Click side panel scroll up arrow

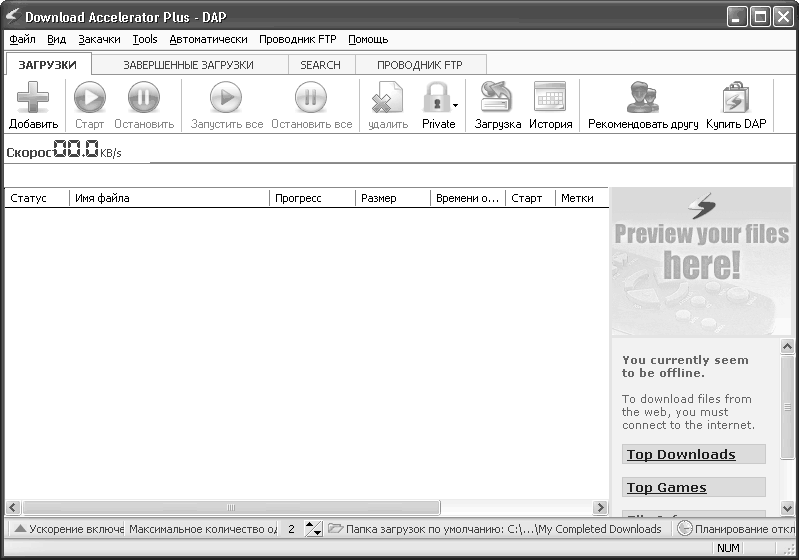(787, 346)
